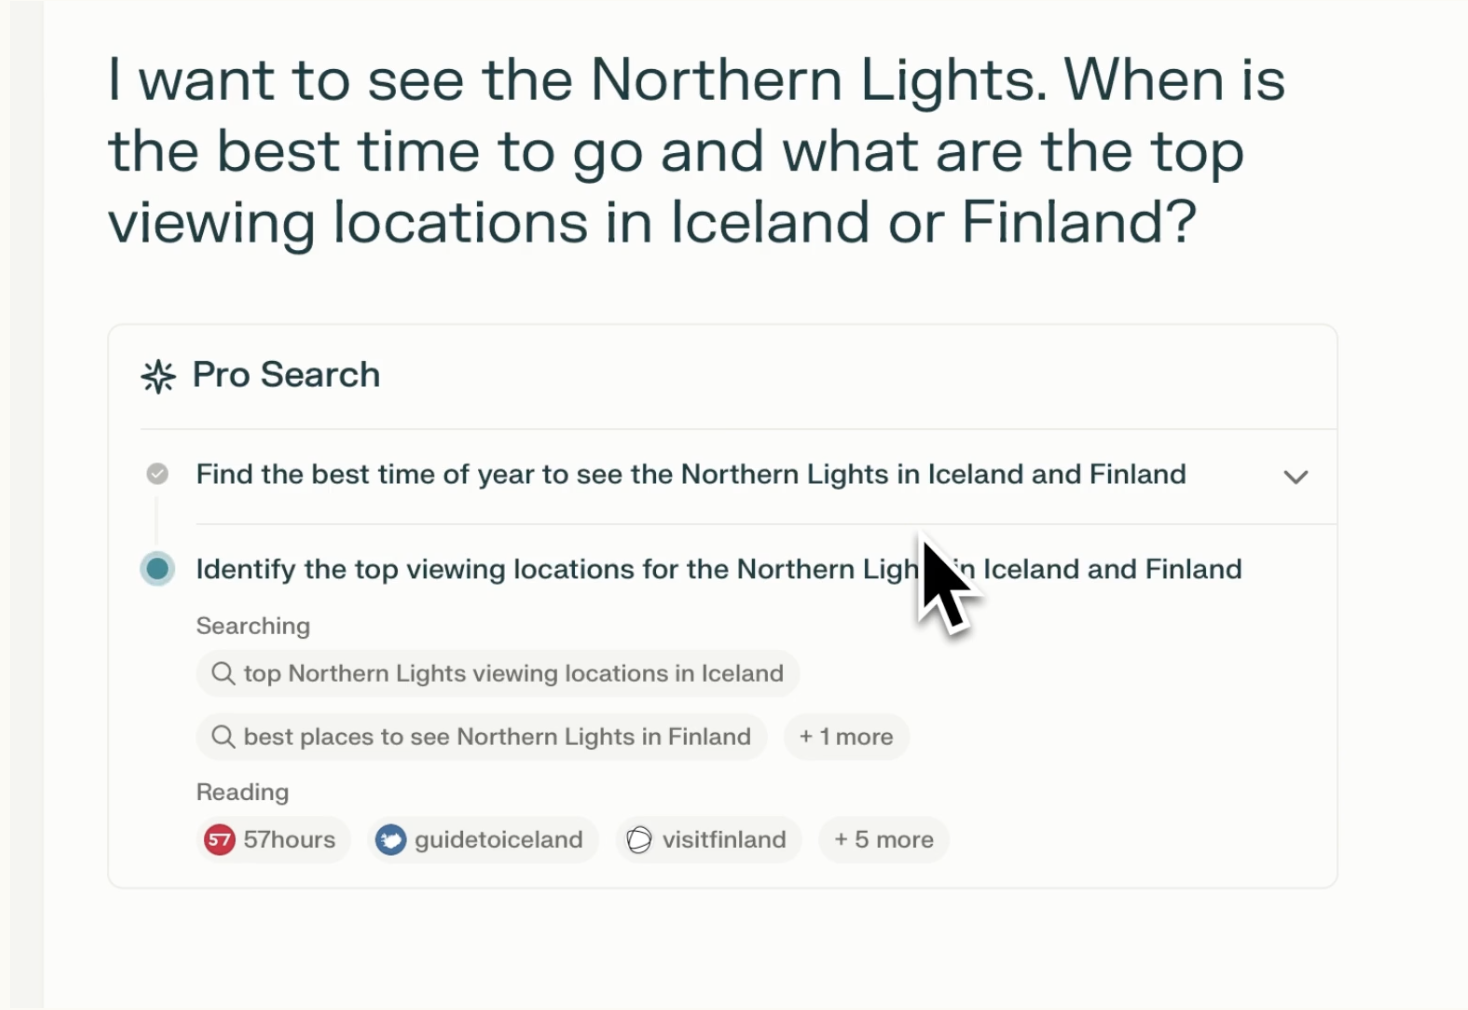Click the magnifier icon in the Finland search chip
This screenshot has height=1010, width=1468.
tap(223, 737)
